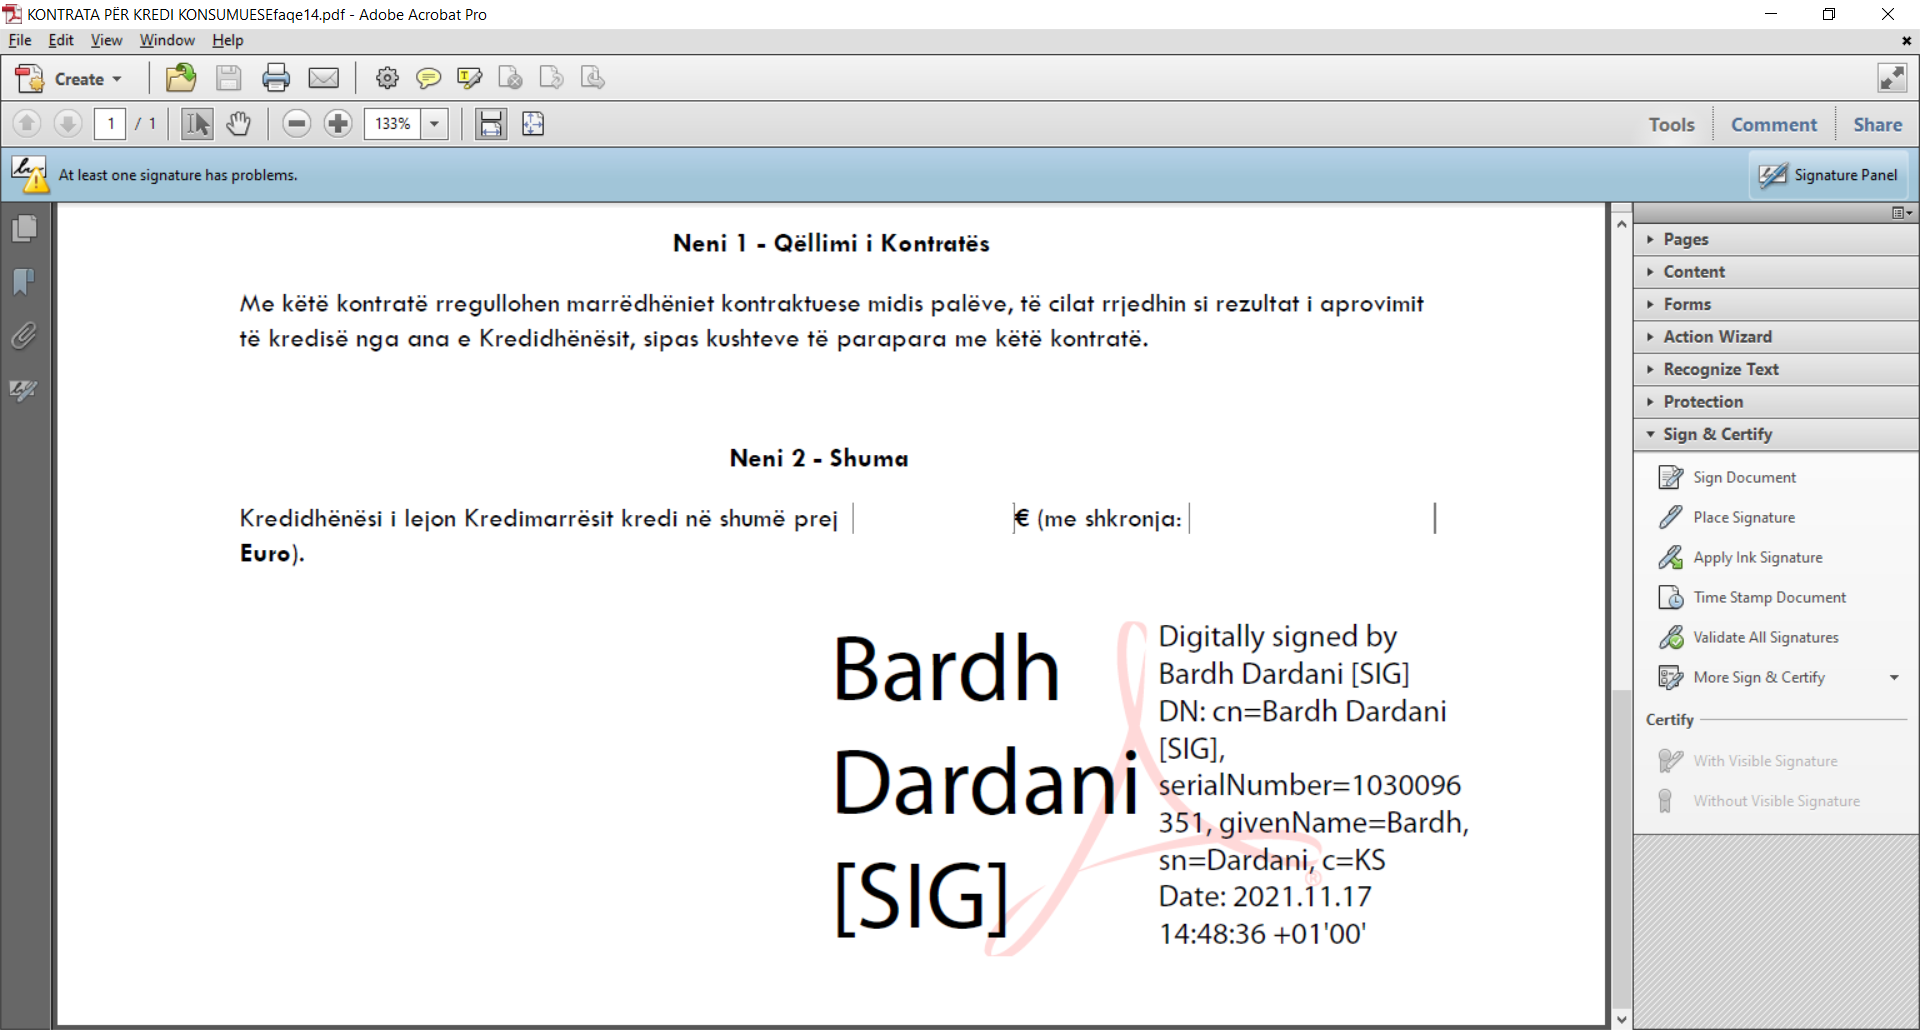Click fit width scrolling icon
The image size is (1920, 1030).
tap(491, 123)
